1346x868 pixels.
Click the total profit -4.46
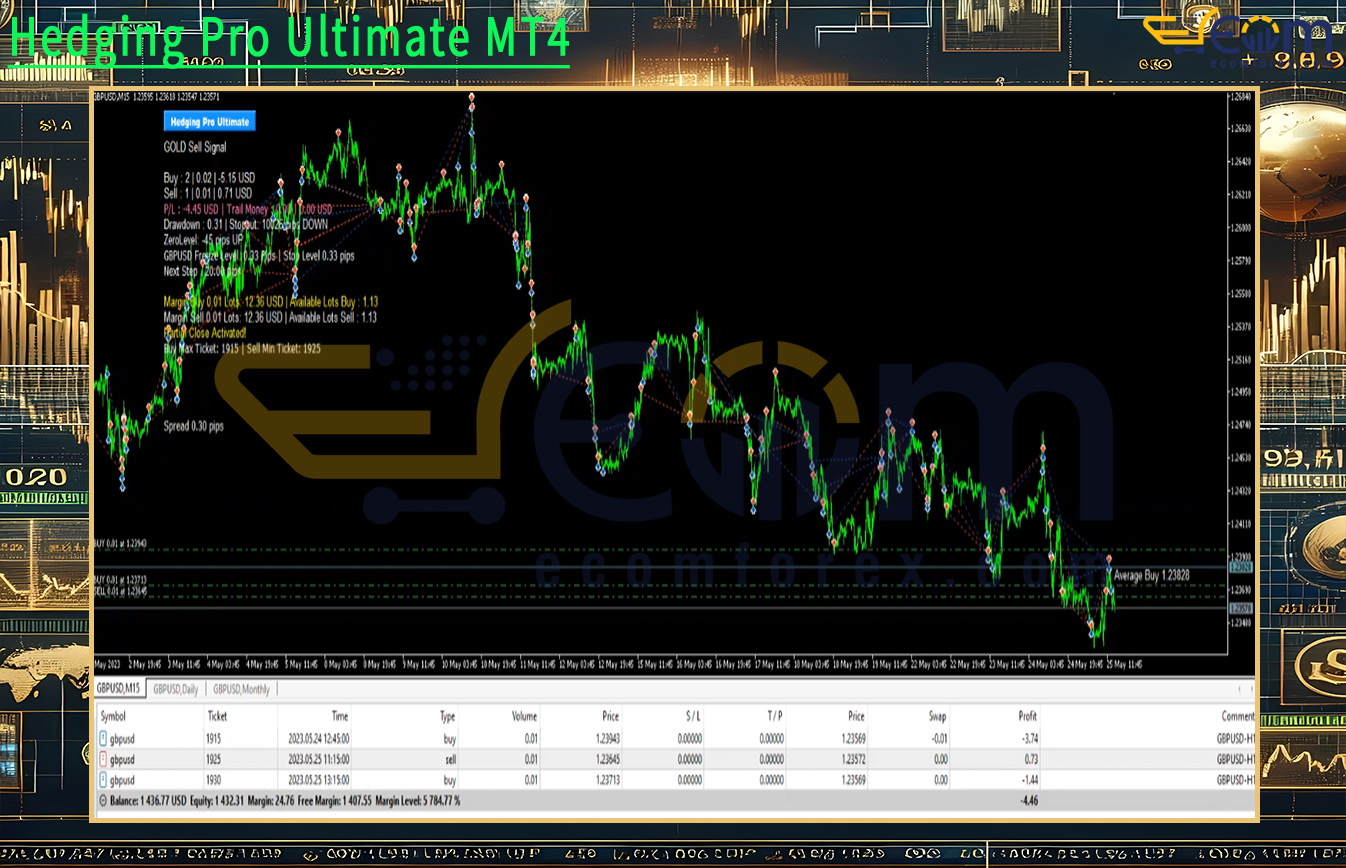pos(1029,801)
